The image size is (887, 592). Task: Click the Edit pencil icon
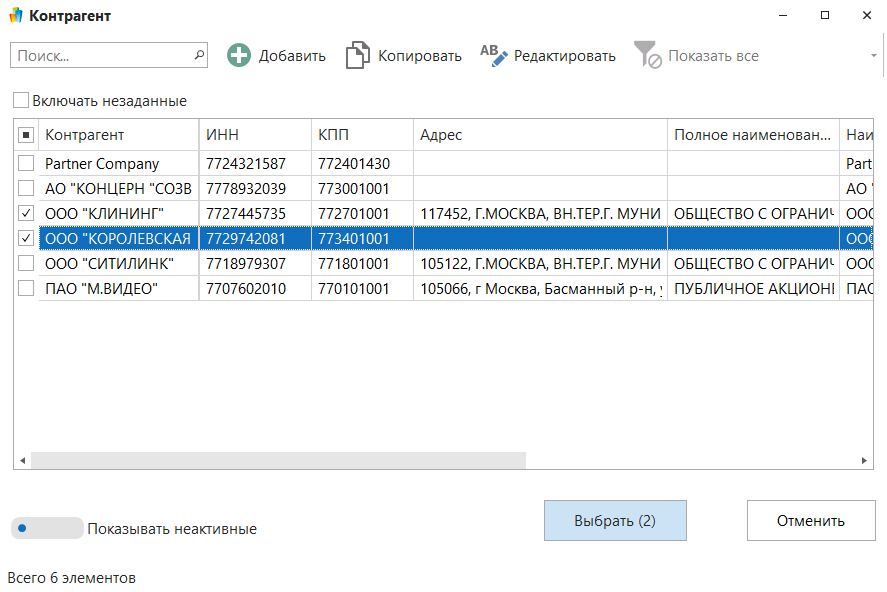pyautogui.click(x=494, y=56)
